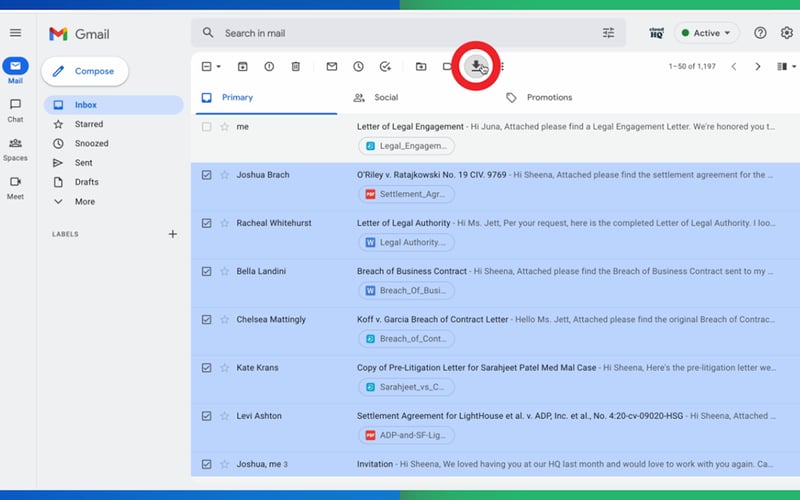
Task: Open the Settings gear icon
Action: (x=787, y=33)
